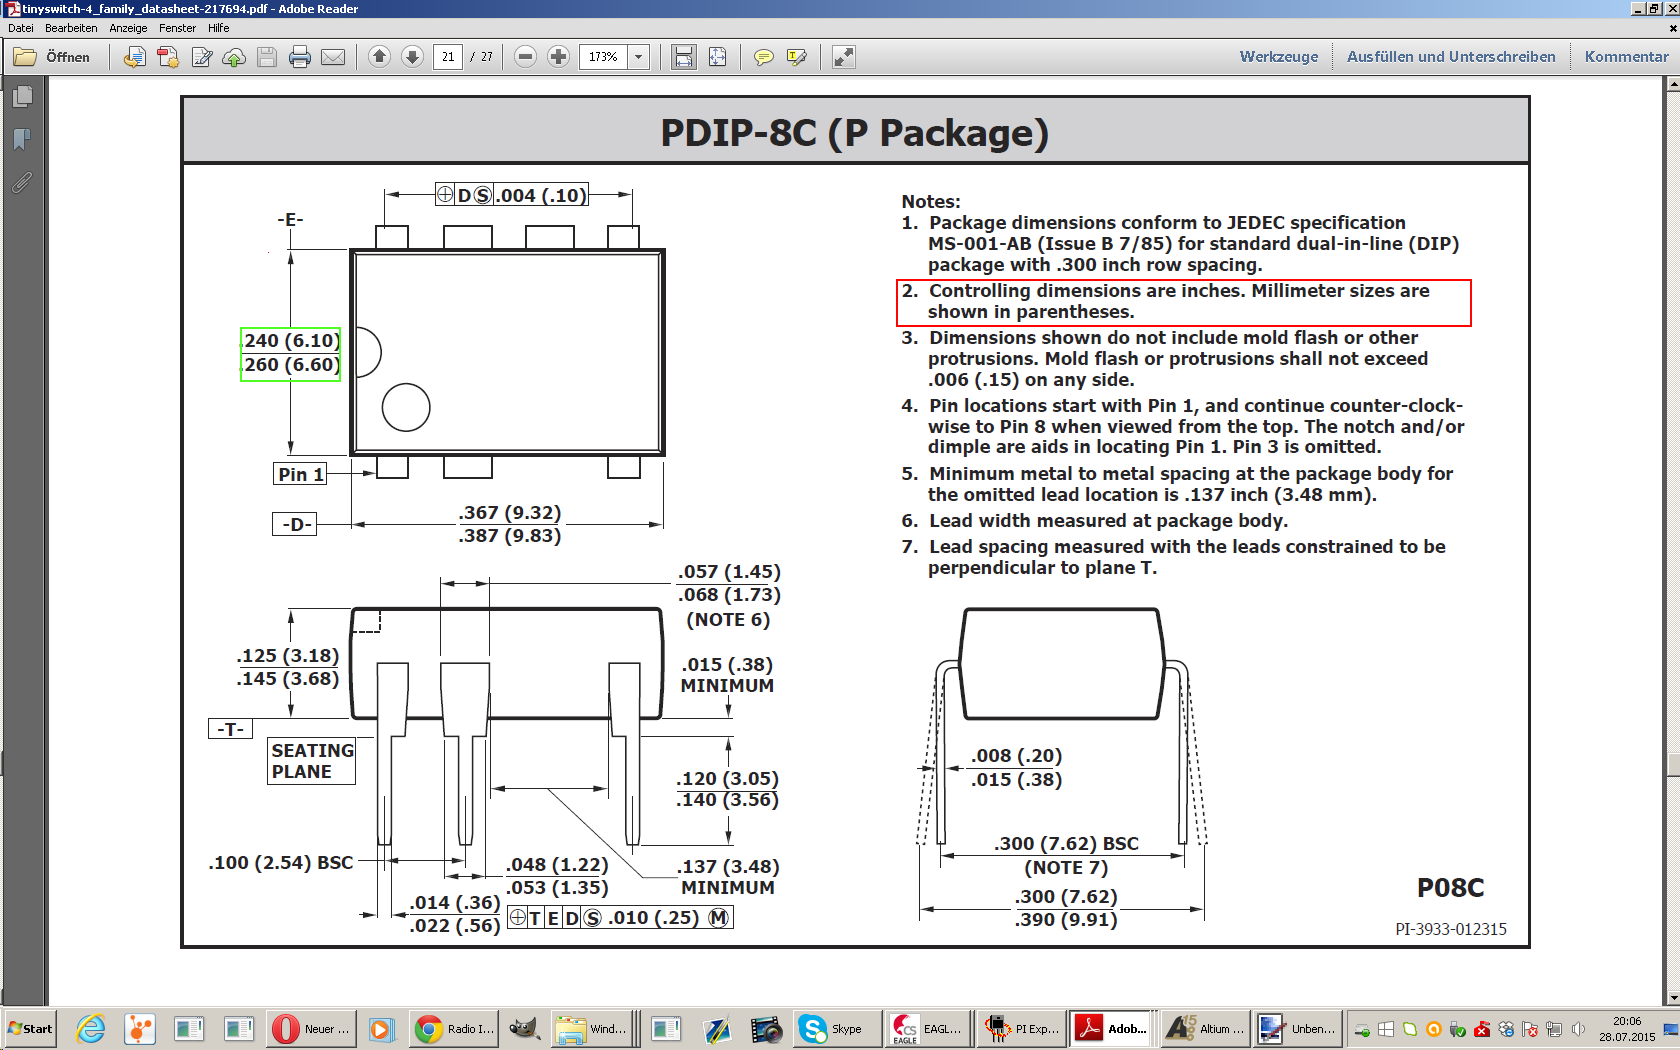Switch to Opera 'Neuer ...' taskbar button
The width and height of the screenshot is (1680, 1050).
click(x=312, y=1029)
